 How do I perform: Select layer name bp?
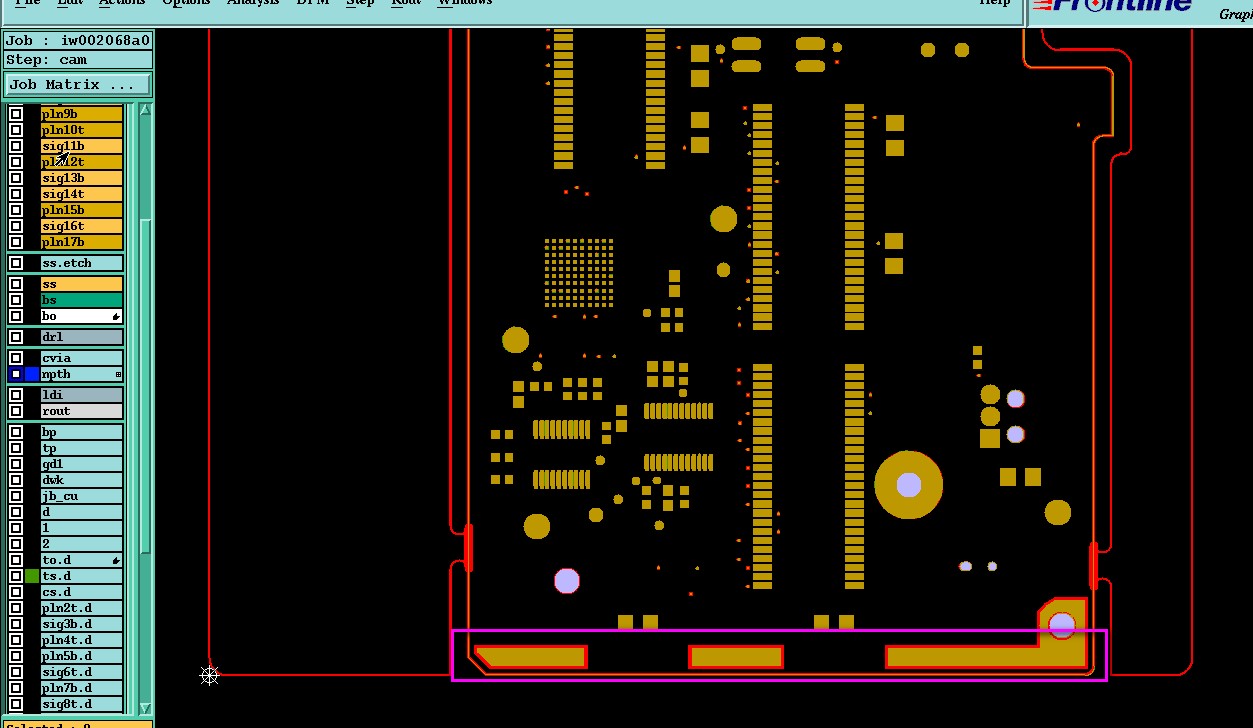[x=81, y=432]
